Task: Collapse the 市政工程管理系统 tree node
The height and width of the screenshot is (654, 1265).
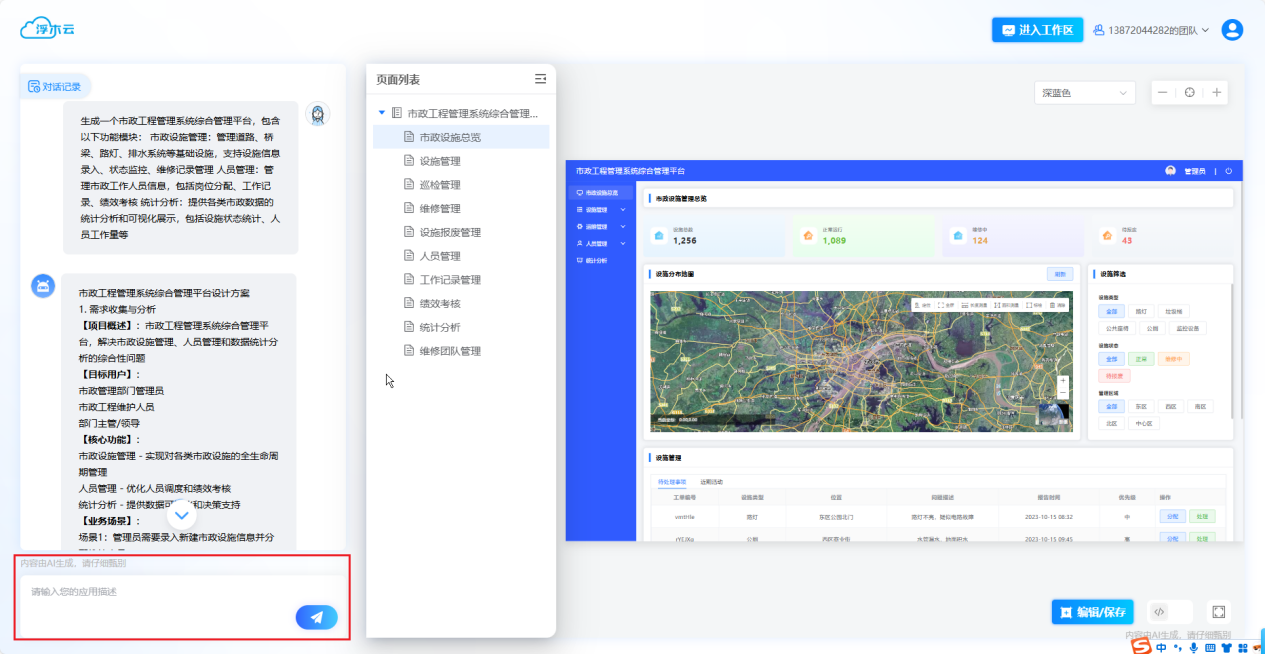Action: (382, 114)
